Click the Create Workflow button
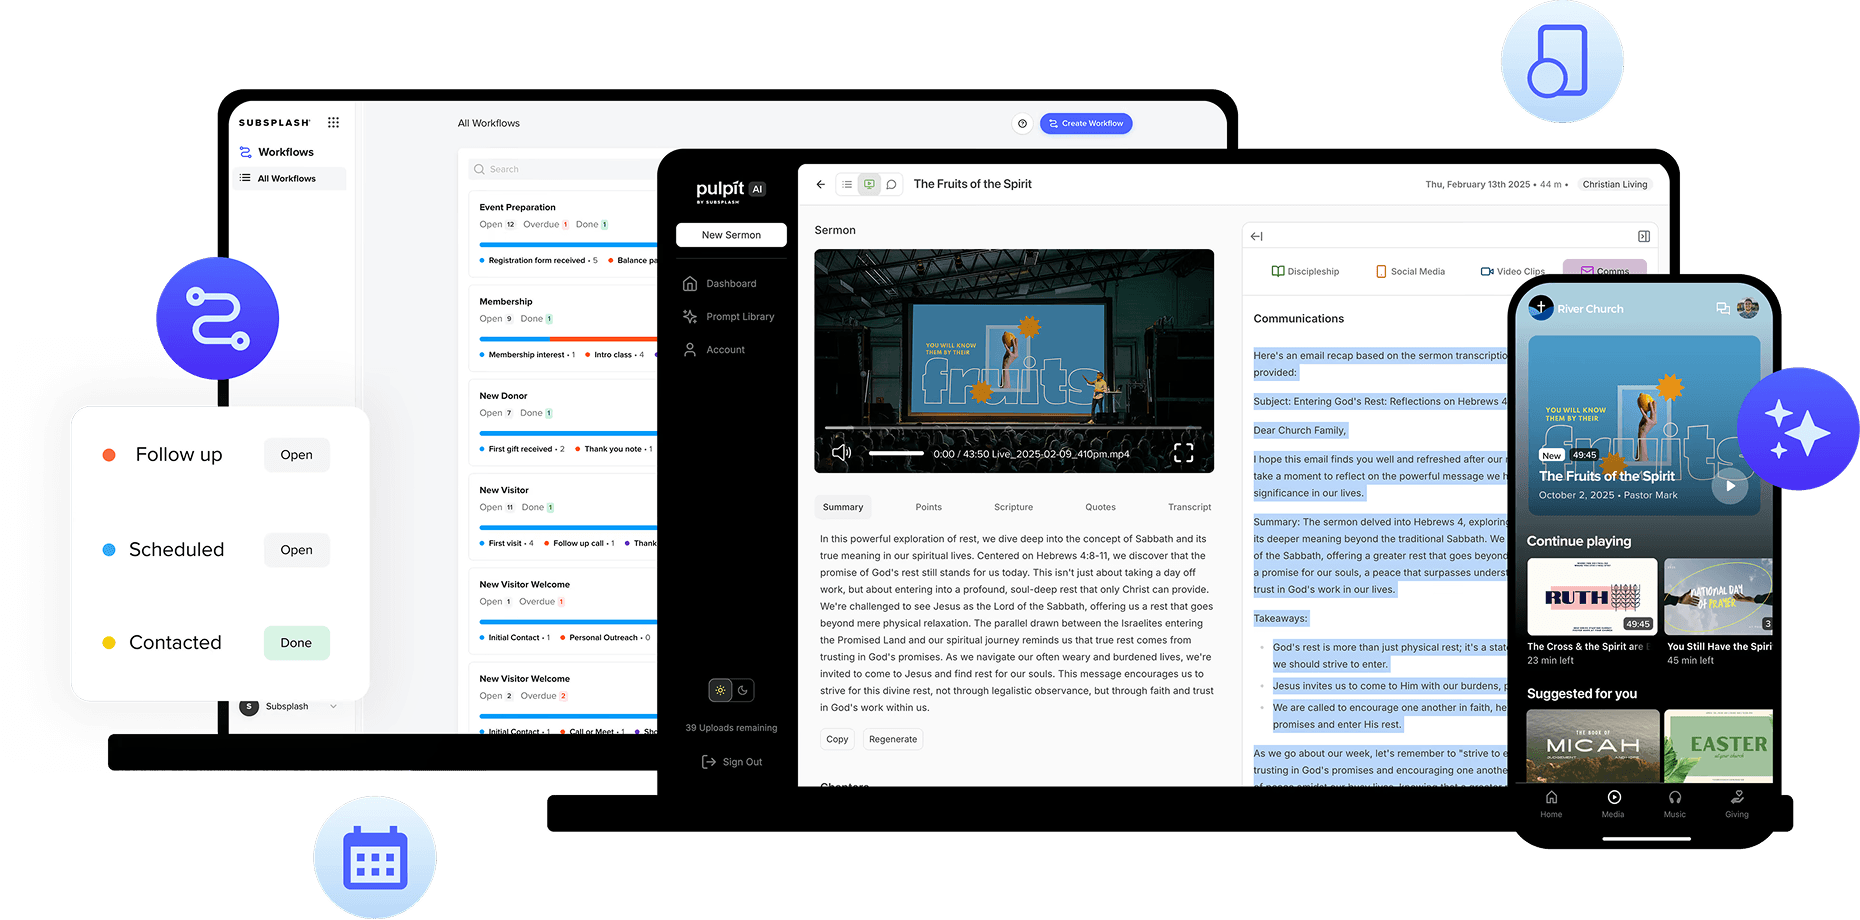 point(1086,124)
